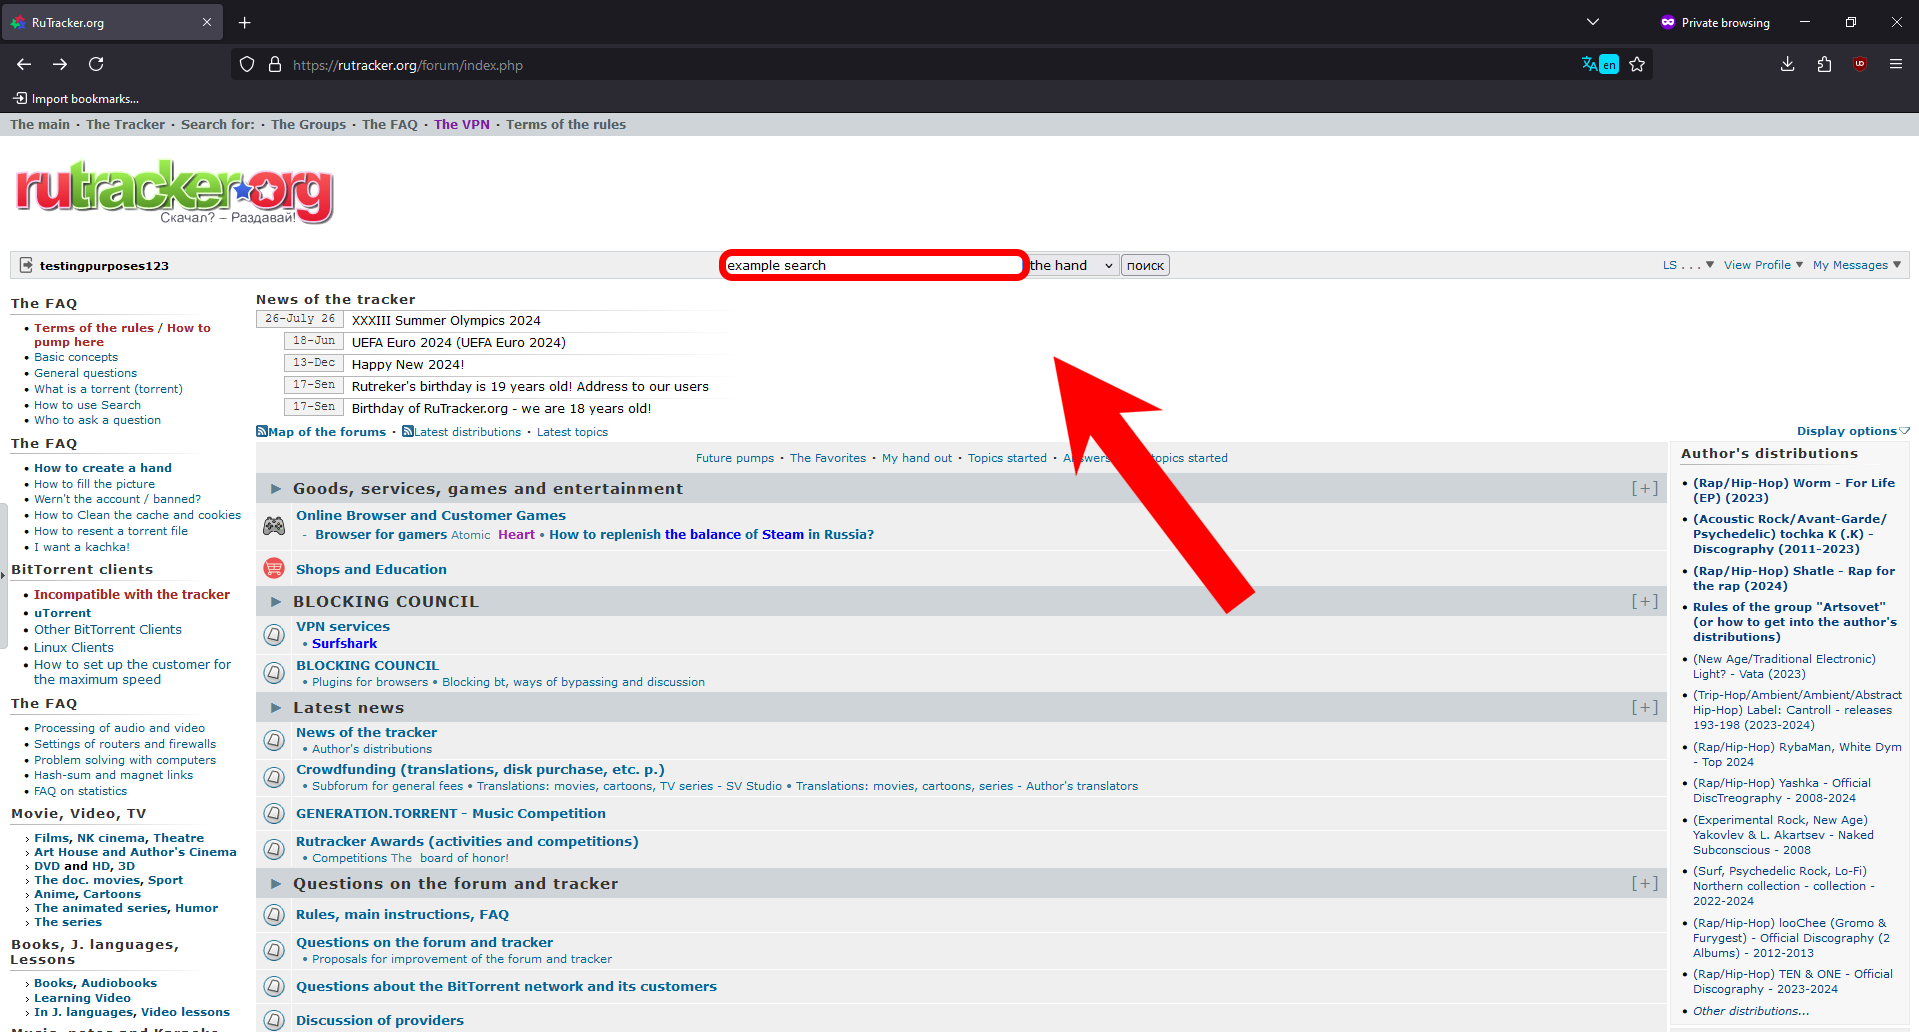Open the extensions puzzle icon
1919x1032 pixels.
(1824, 64)
